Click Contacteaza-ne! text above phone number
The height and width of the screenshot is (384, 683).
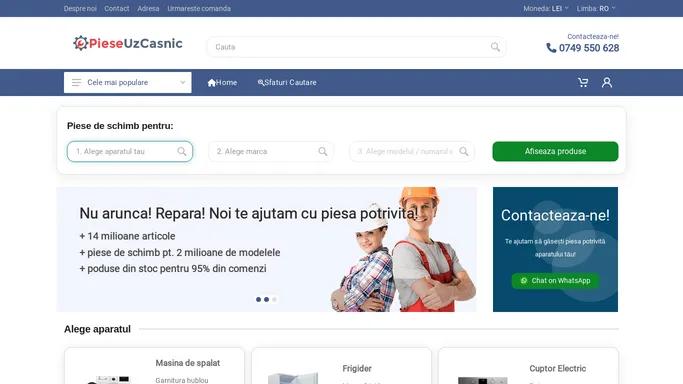(x=593, y=36)
